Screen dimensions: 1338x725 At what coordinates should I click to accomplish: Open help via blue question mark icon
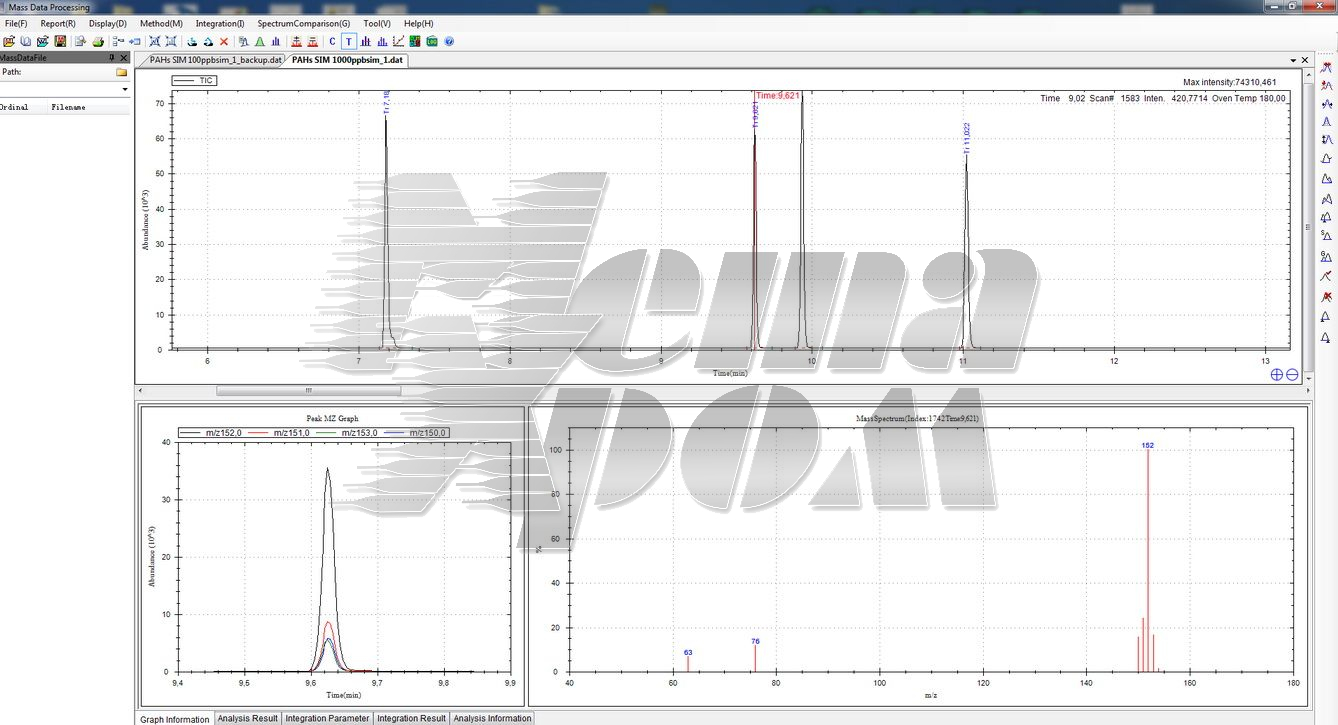(x=449, y=42)
